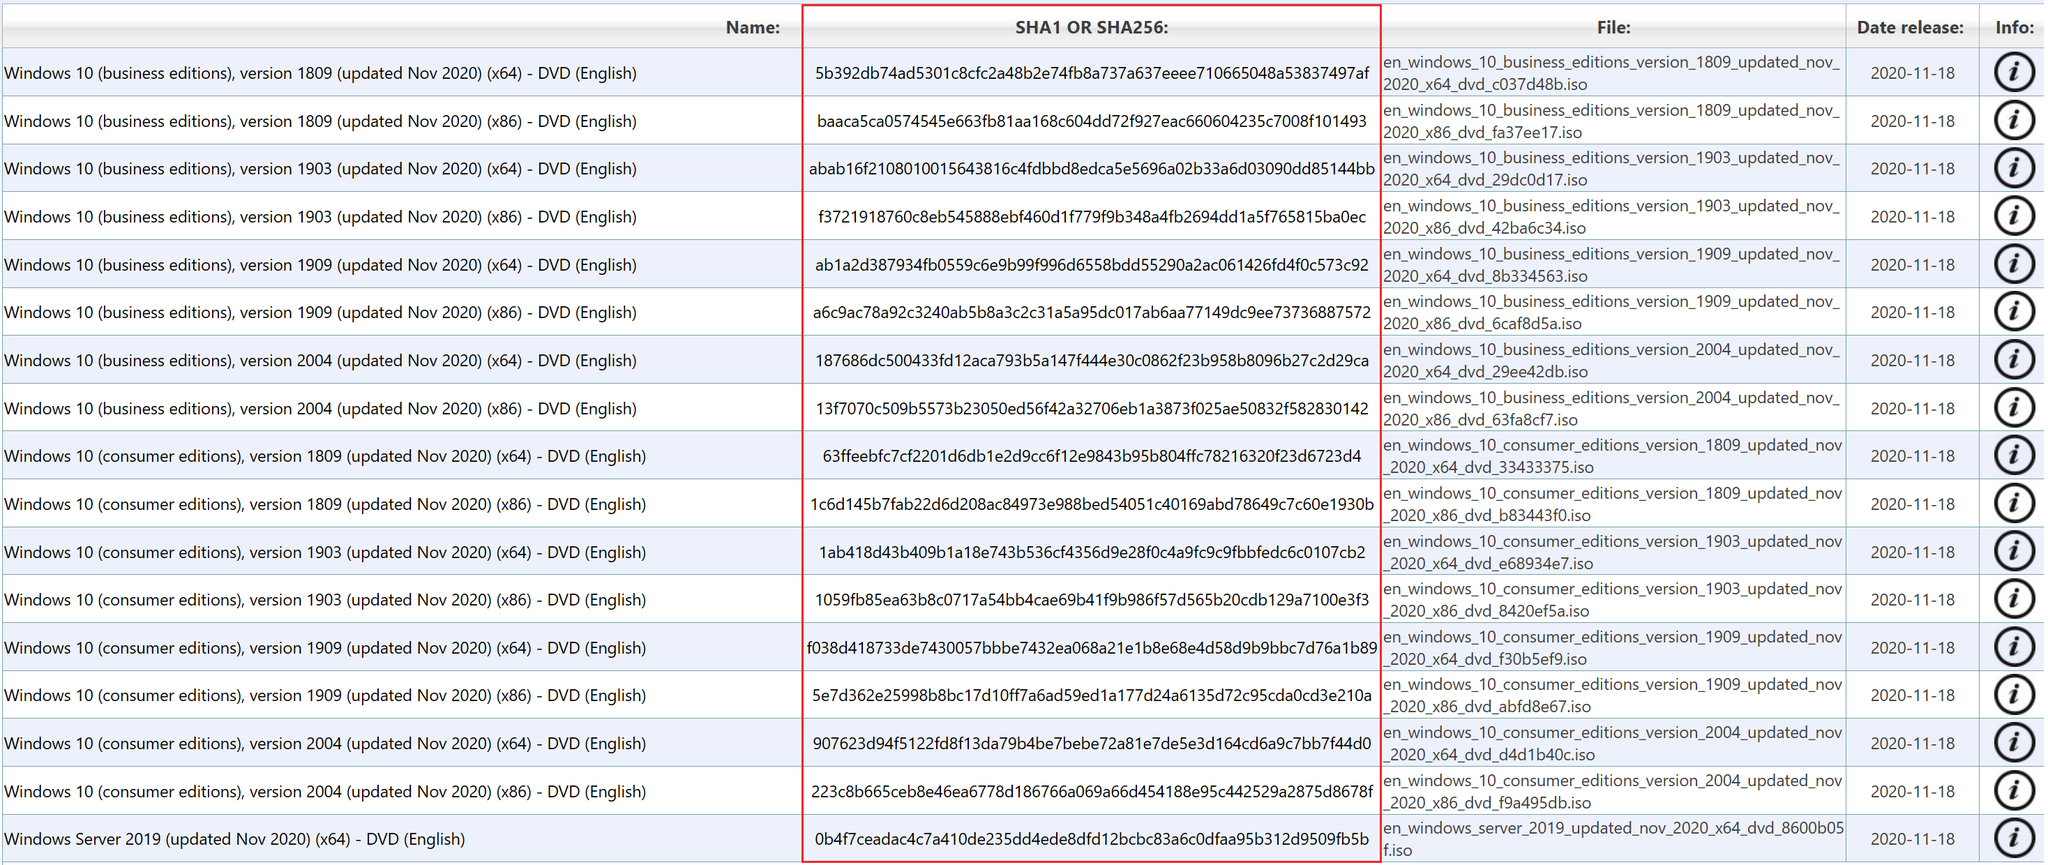Select file name ending x86_dvd_fa37ee17.iso
Screen dimensions: 2048x865
coord(1612,121)
